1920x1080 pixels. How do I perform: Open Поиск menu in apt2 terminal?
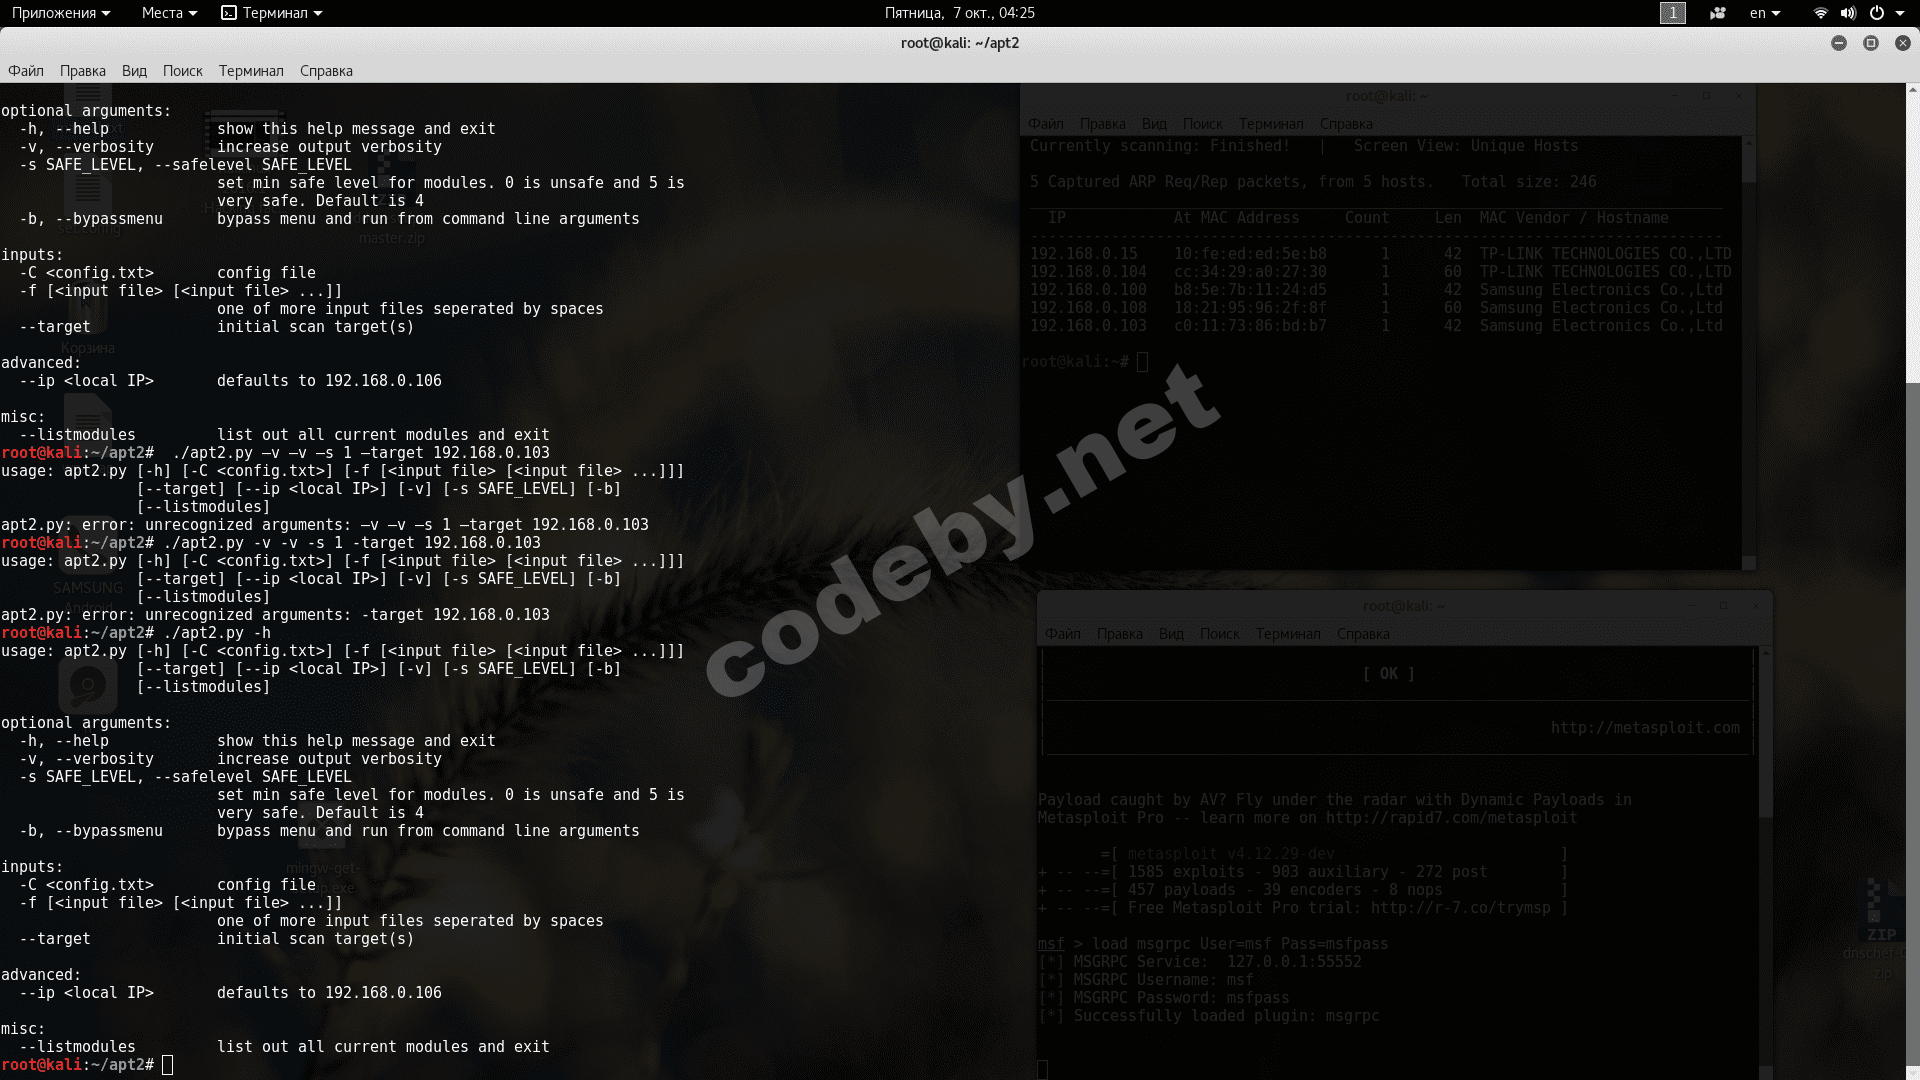183,71
